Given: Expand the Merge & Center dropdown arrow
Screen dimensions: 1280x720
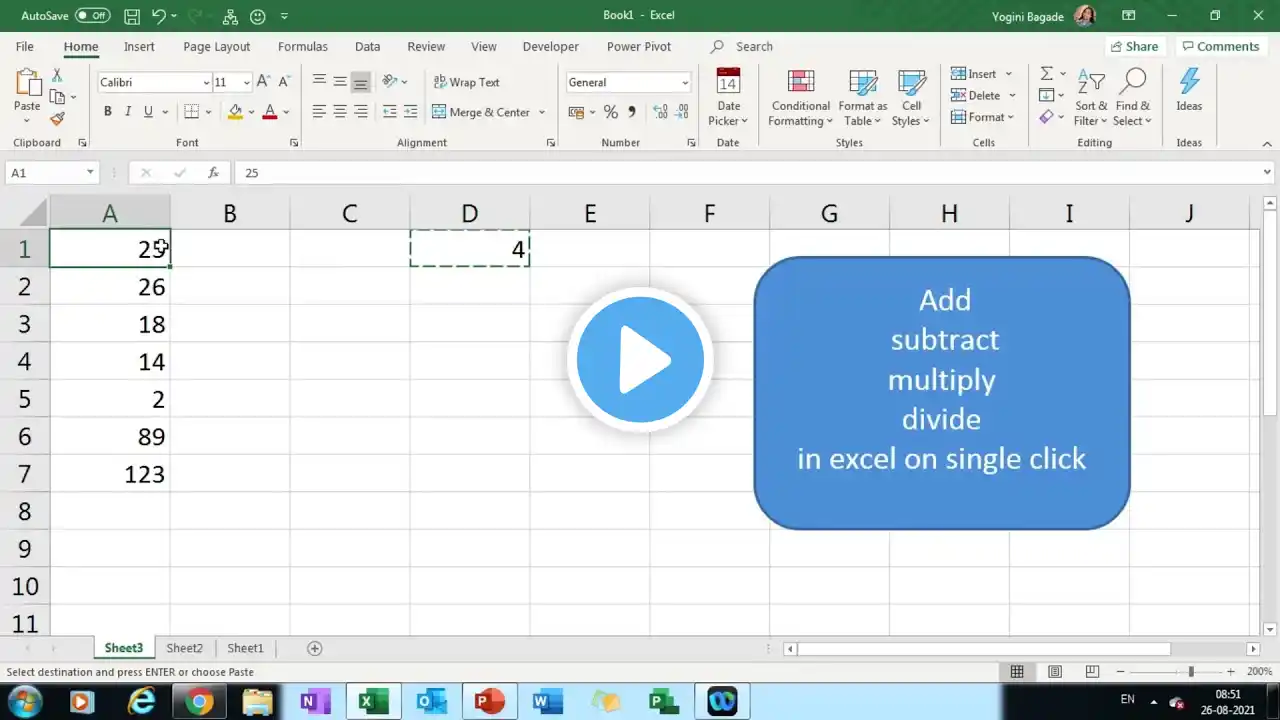Looking at the screenshot, I should tap(542, 112).
